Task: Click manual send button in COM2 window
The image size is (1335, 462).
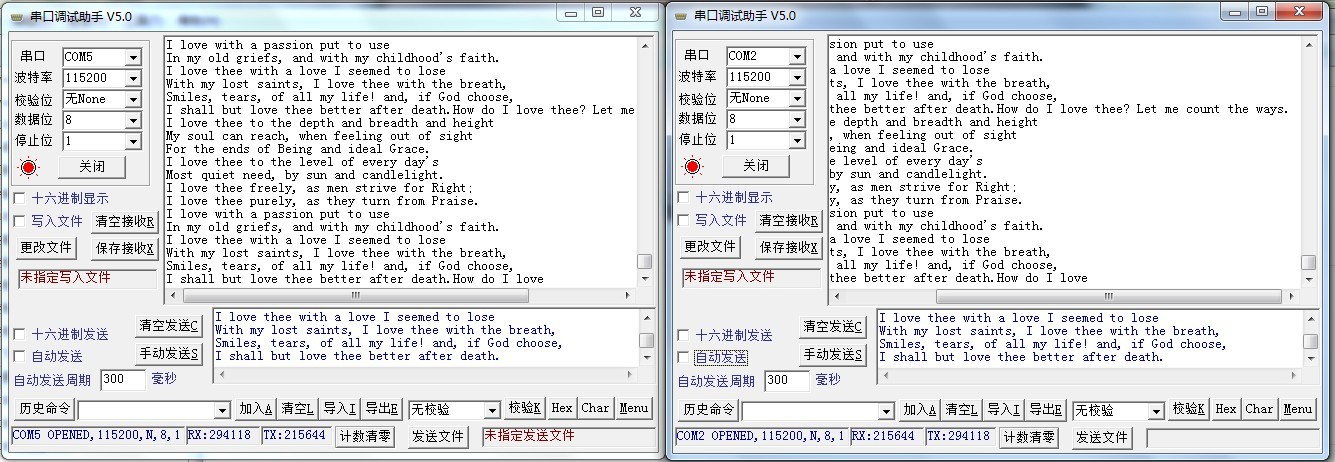Action: pyautogui.click(x=833, y=354)
